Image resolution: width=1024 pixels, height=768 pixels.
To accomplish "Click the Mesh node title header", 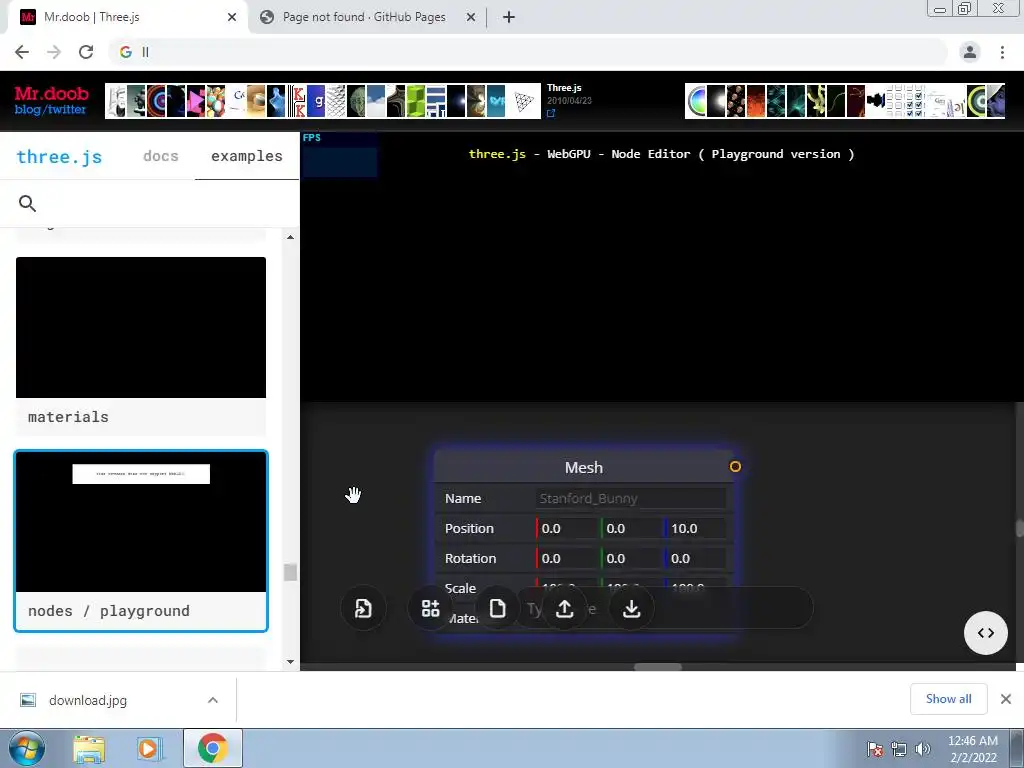I will click(x=584, y=468).
